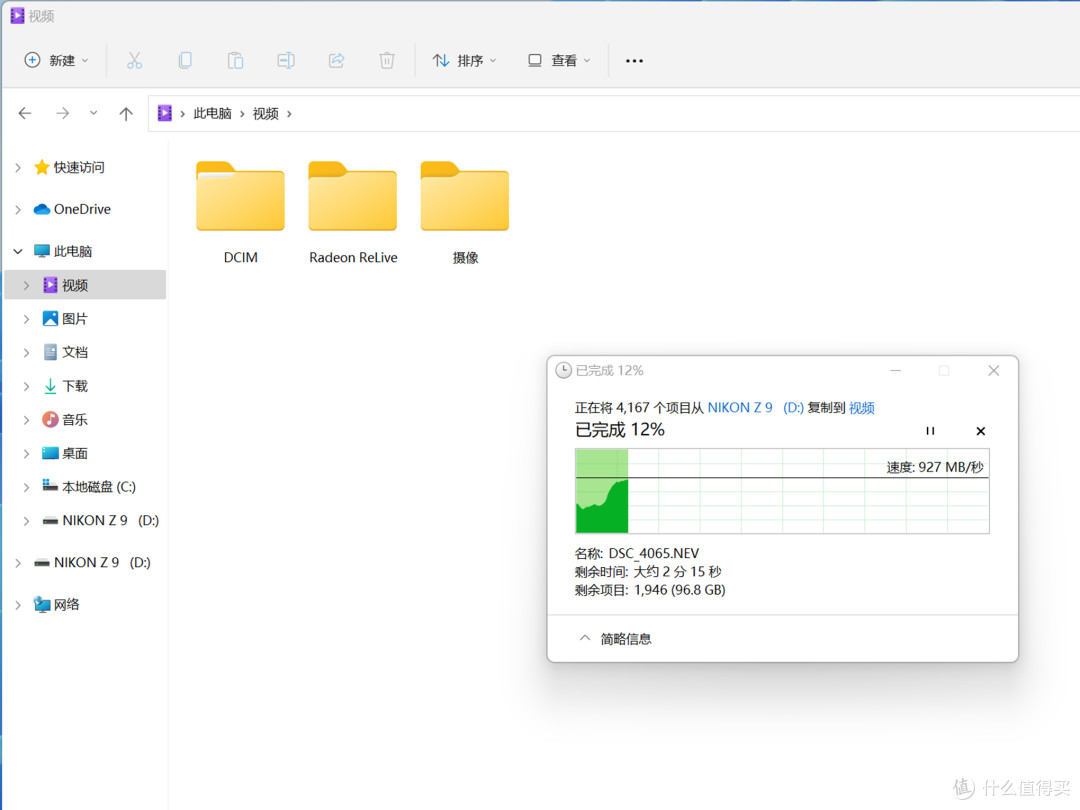
Task: Go forward with the right arrow
Action: pos(63,113)
